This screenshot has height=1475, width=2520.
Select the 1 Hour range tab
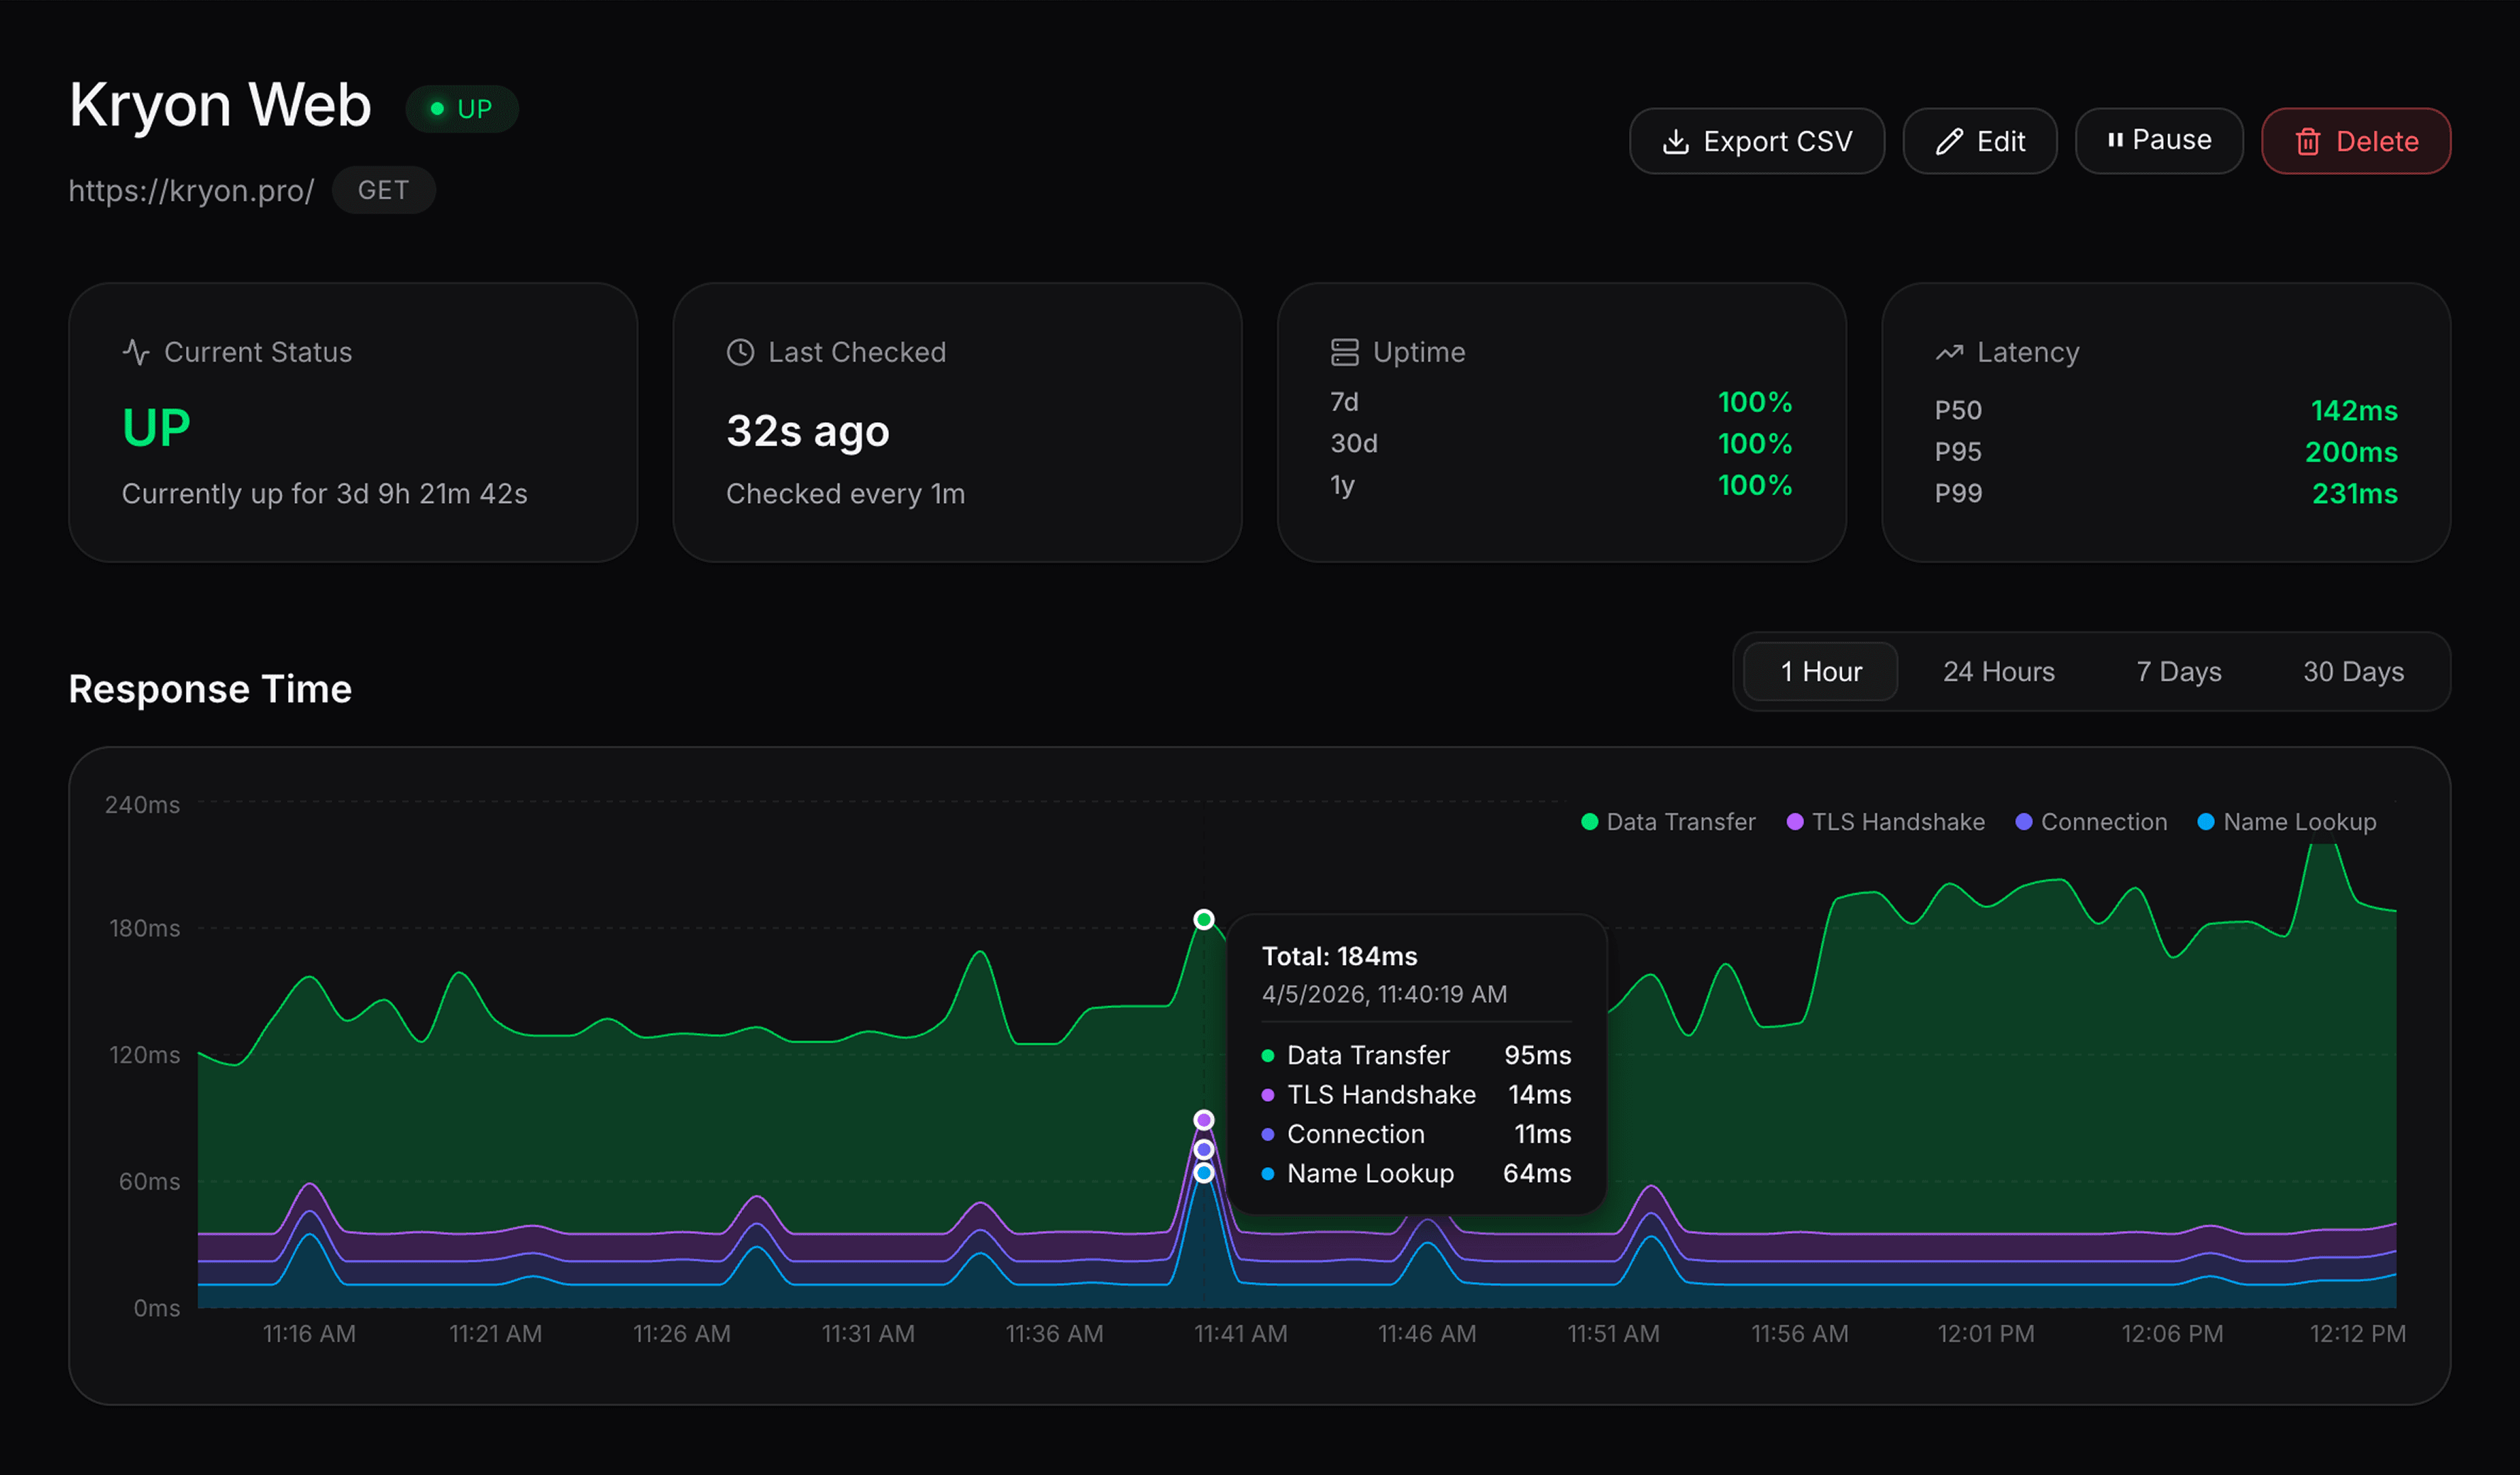coord(1821,671)
